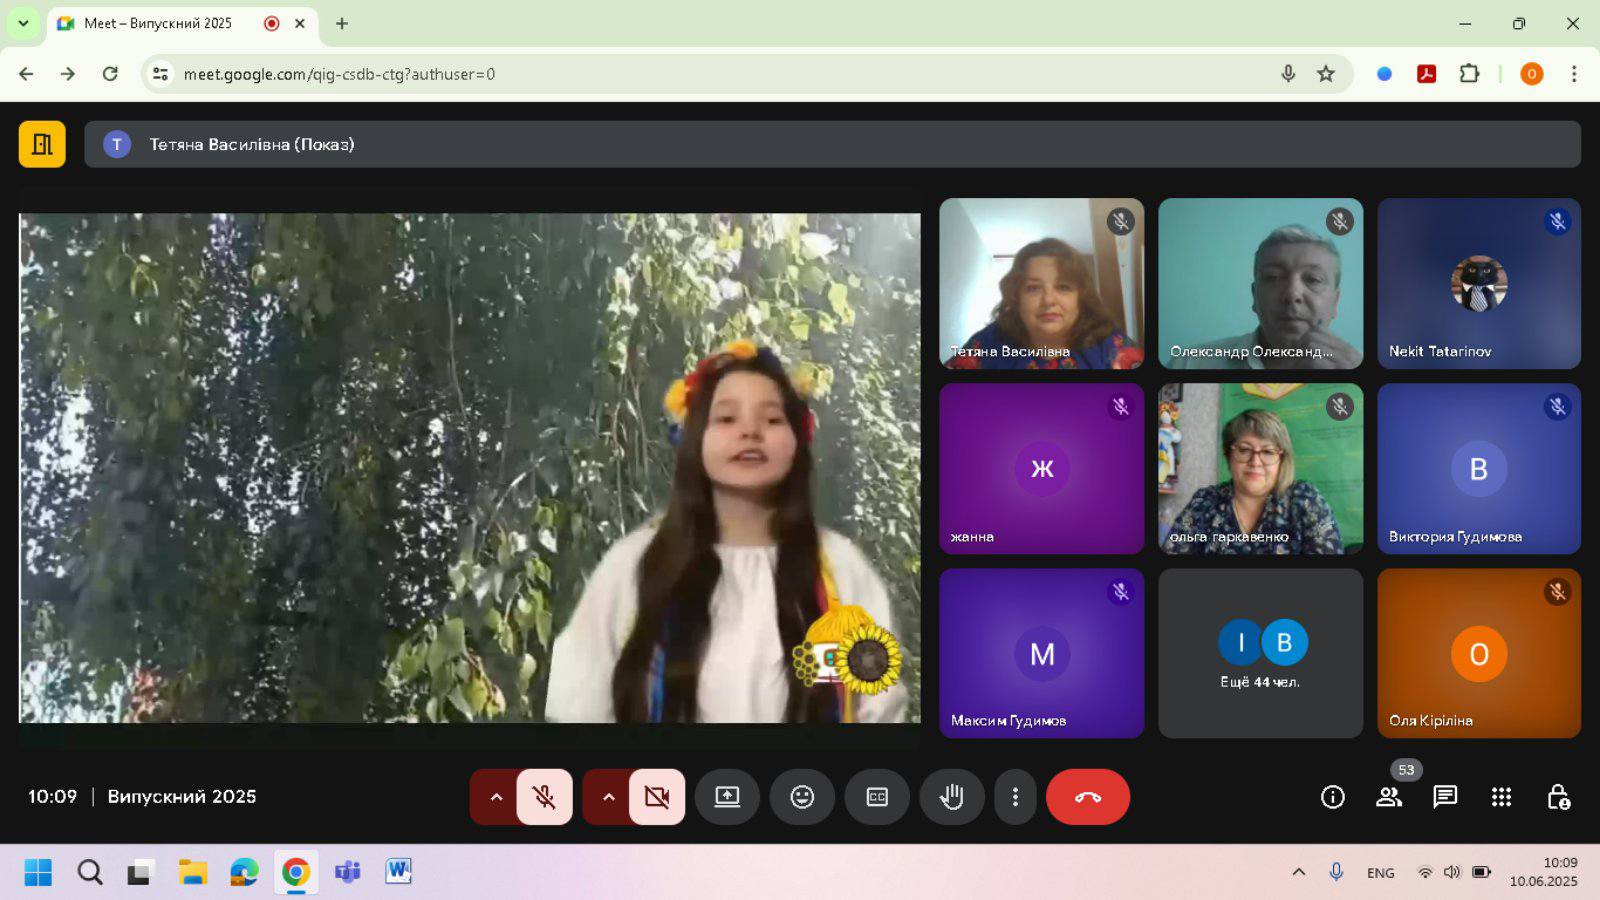The width and height of the screenshot is (1600, 900).
Task: Expand audio settings arrow beside microphone
Action: click(x=496, y=797)
